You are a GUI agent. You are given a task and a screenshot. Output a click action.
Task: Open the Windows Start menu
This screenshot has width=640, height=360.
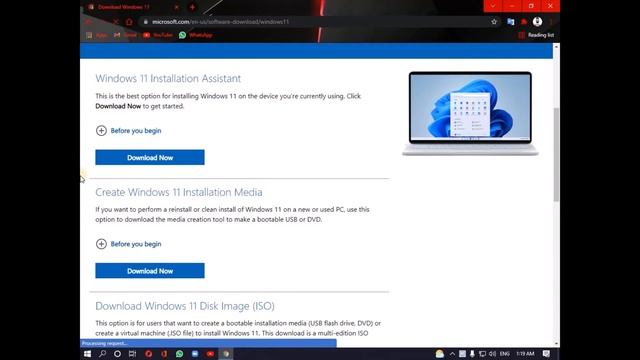[x=87, y=354]
